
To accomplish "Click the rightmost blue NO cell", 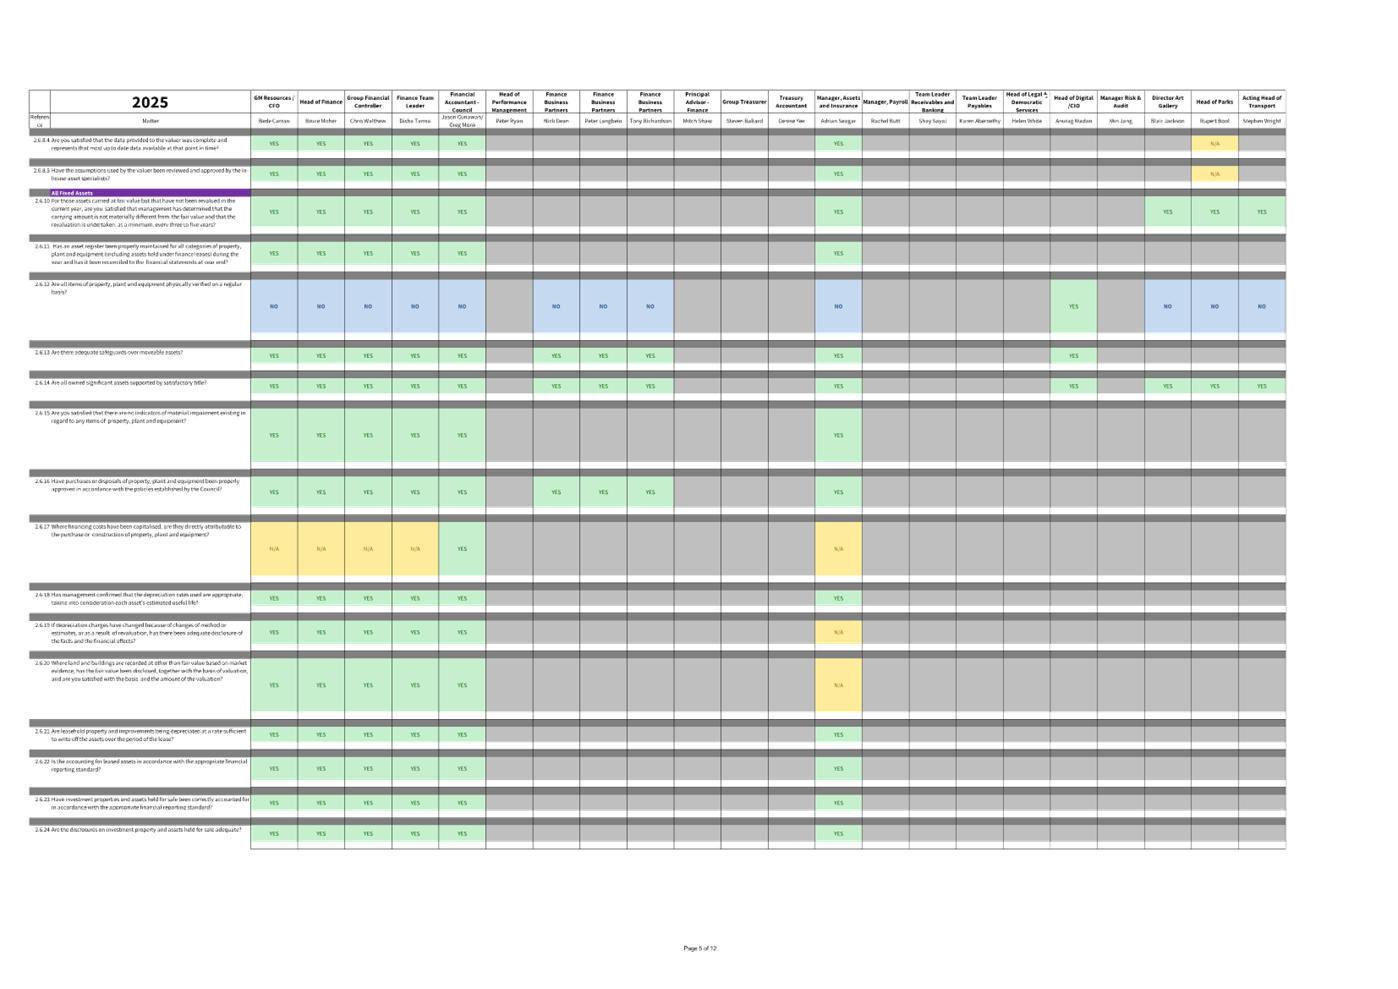I will click(x=1261, y=307).
